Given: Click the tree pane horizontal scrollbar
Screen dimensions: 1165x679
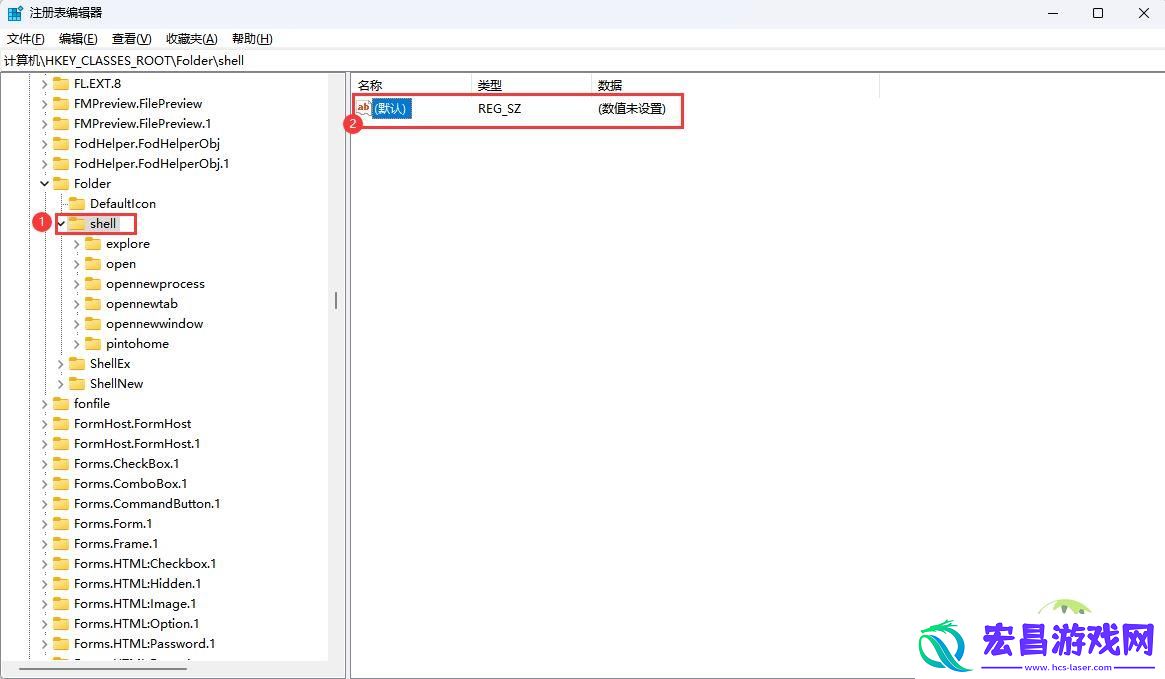Looking at the screenshot, I should coord(103,669).
